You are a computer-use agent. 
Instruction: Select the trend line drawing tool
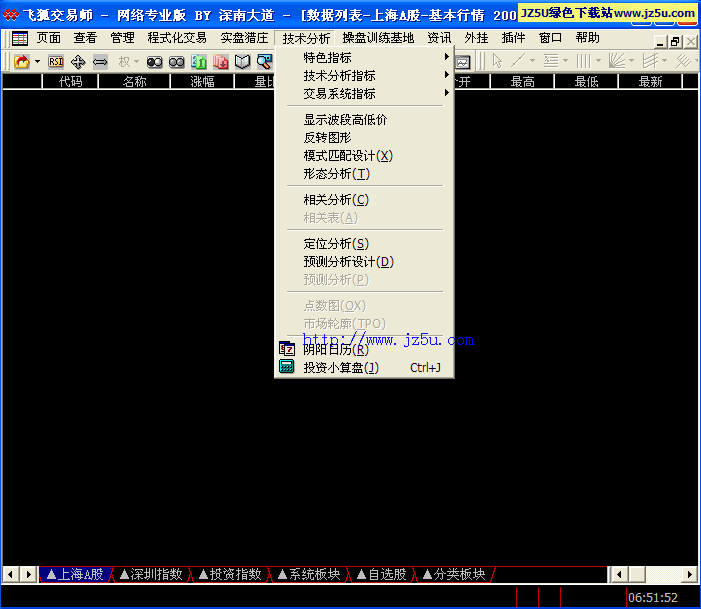[518, 61]
